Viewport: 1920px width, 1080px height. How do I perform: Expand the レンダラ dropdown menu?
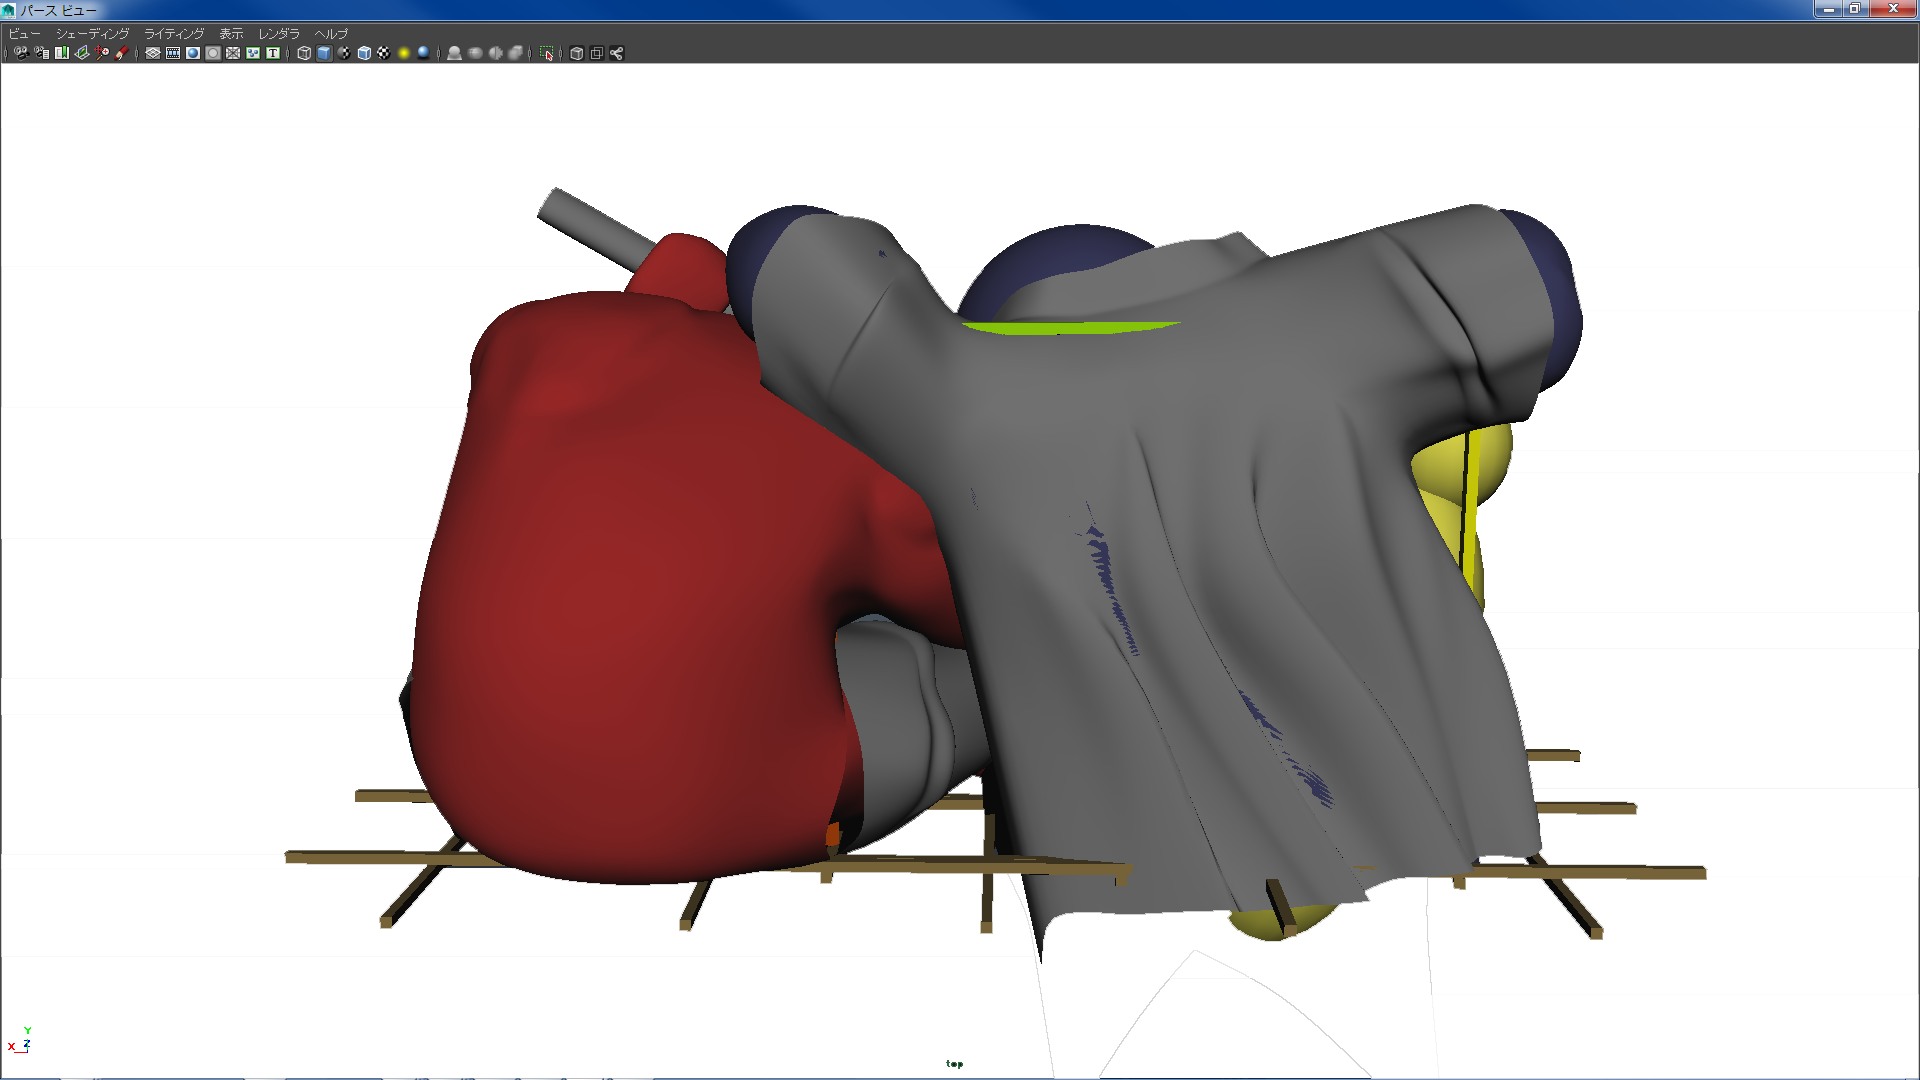tap(279, 33)
